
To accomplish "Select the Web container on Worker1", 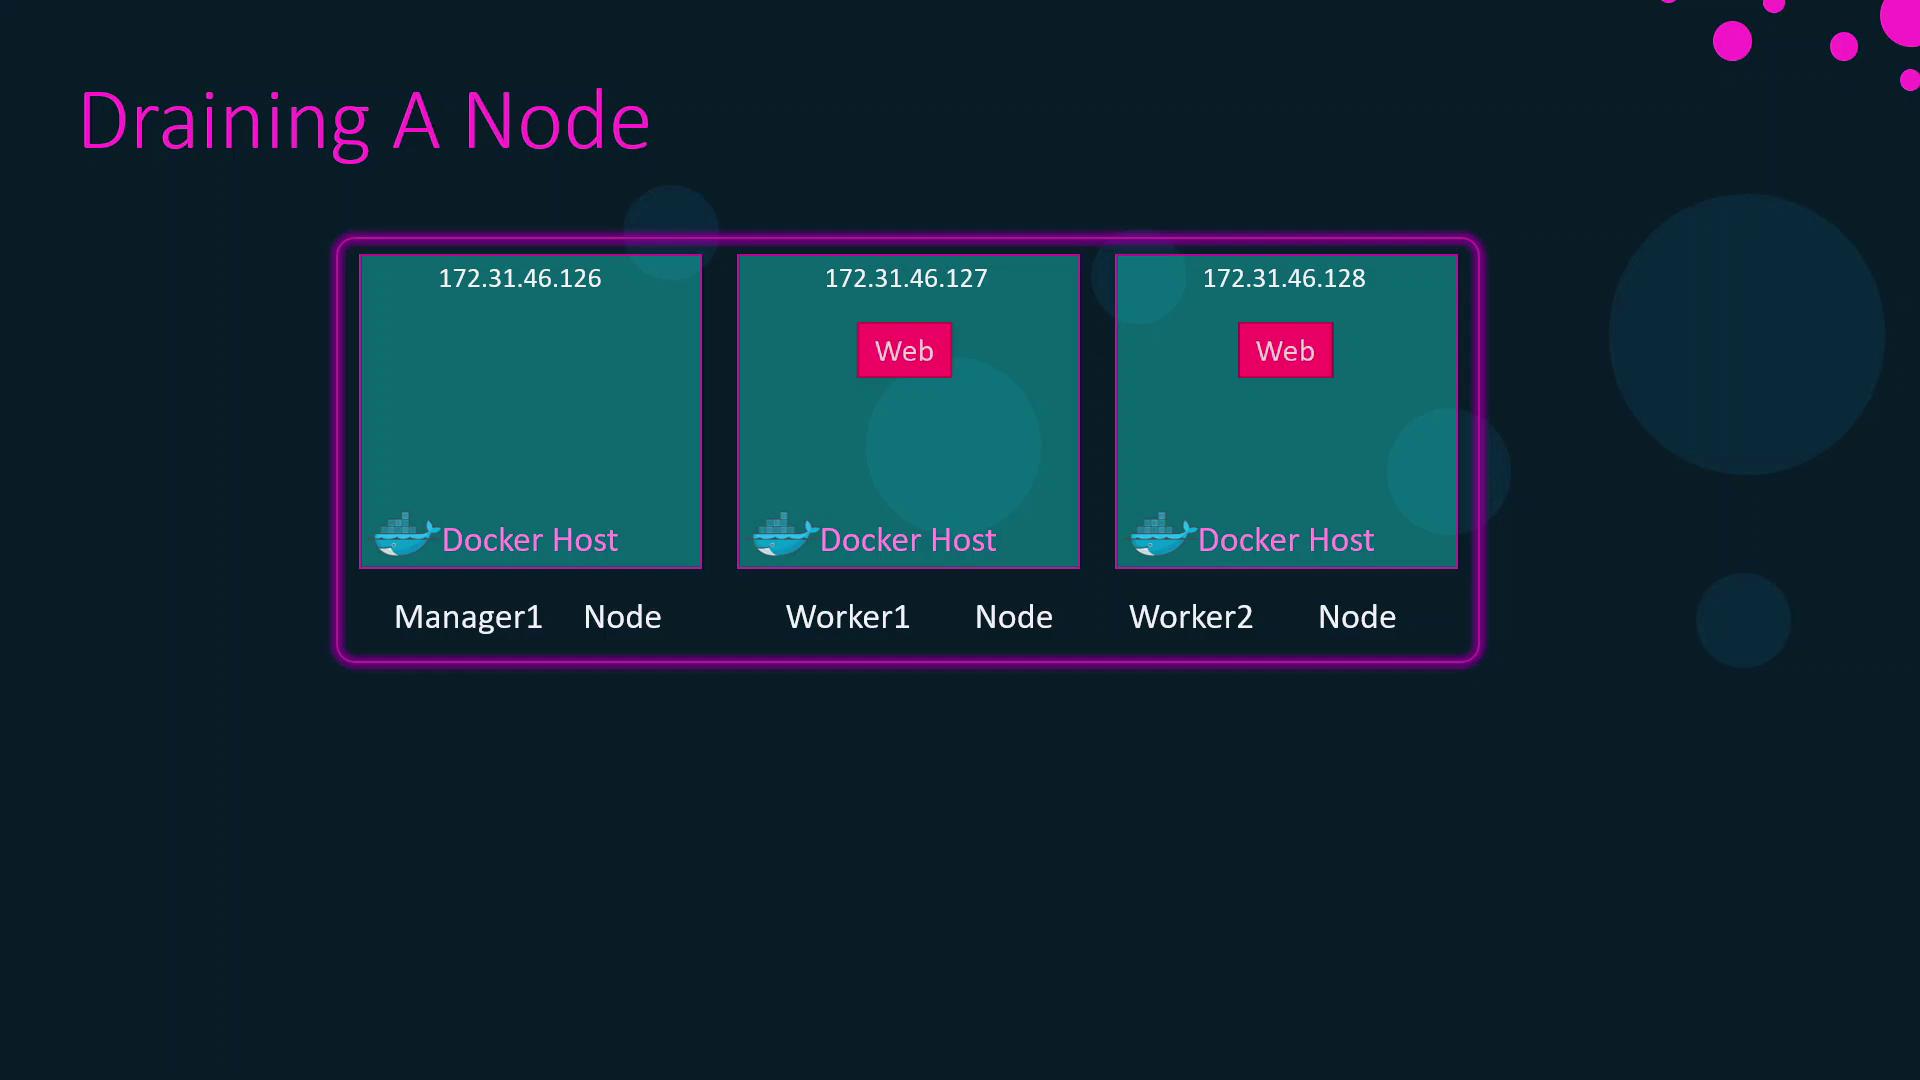I will click(x=904, y=350).
